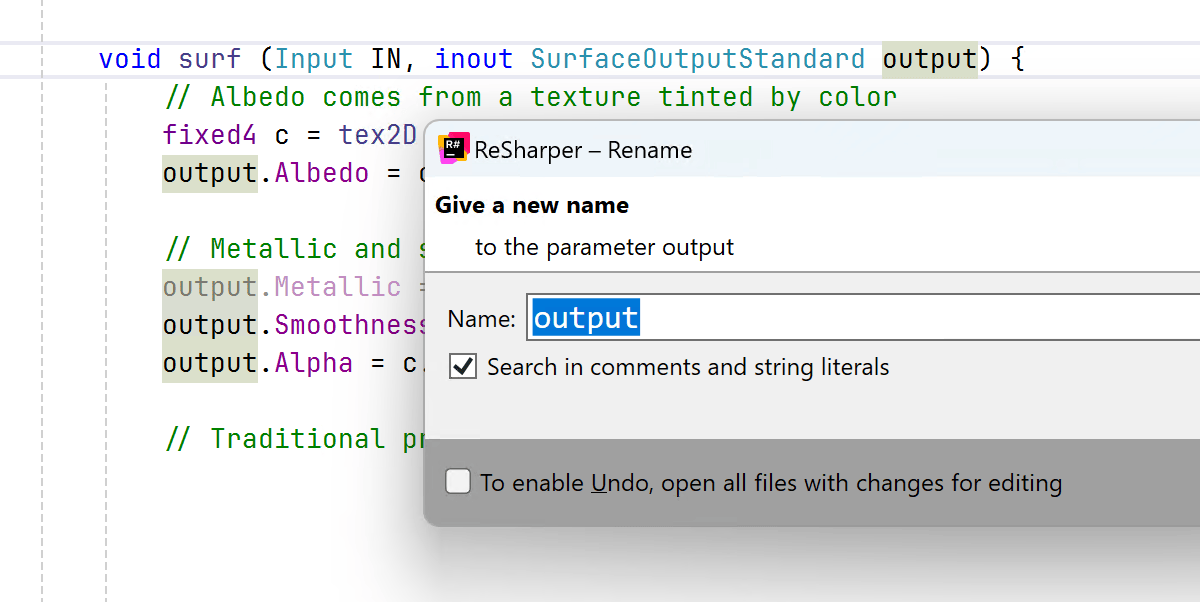The height and width of the screenshot is (602, 1200).
Task: Enable Search in comments and string literals
Action: [x=463, y=366]
